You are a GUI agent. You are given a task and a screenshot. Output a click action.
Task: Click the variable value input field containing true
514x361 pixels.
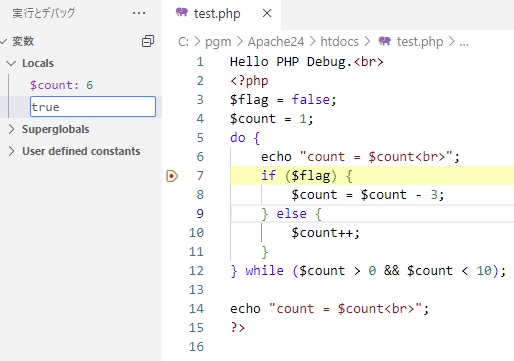coord(93,107)
